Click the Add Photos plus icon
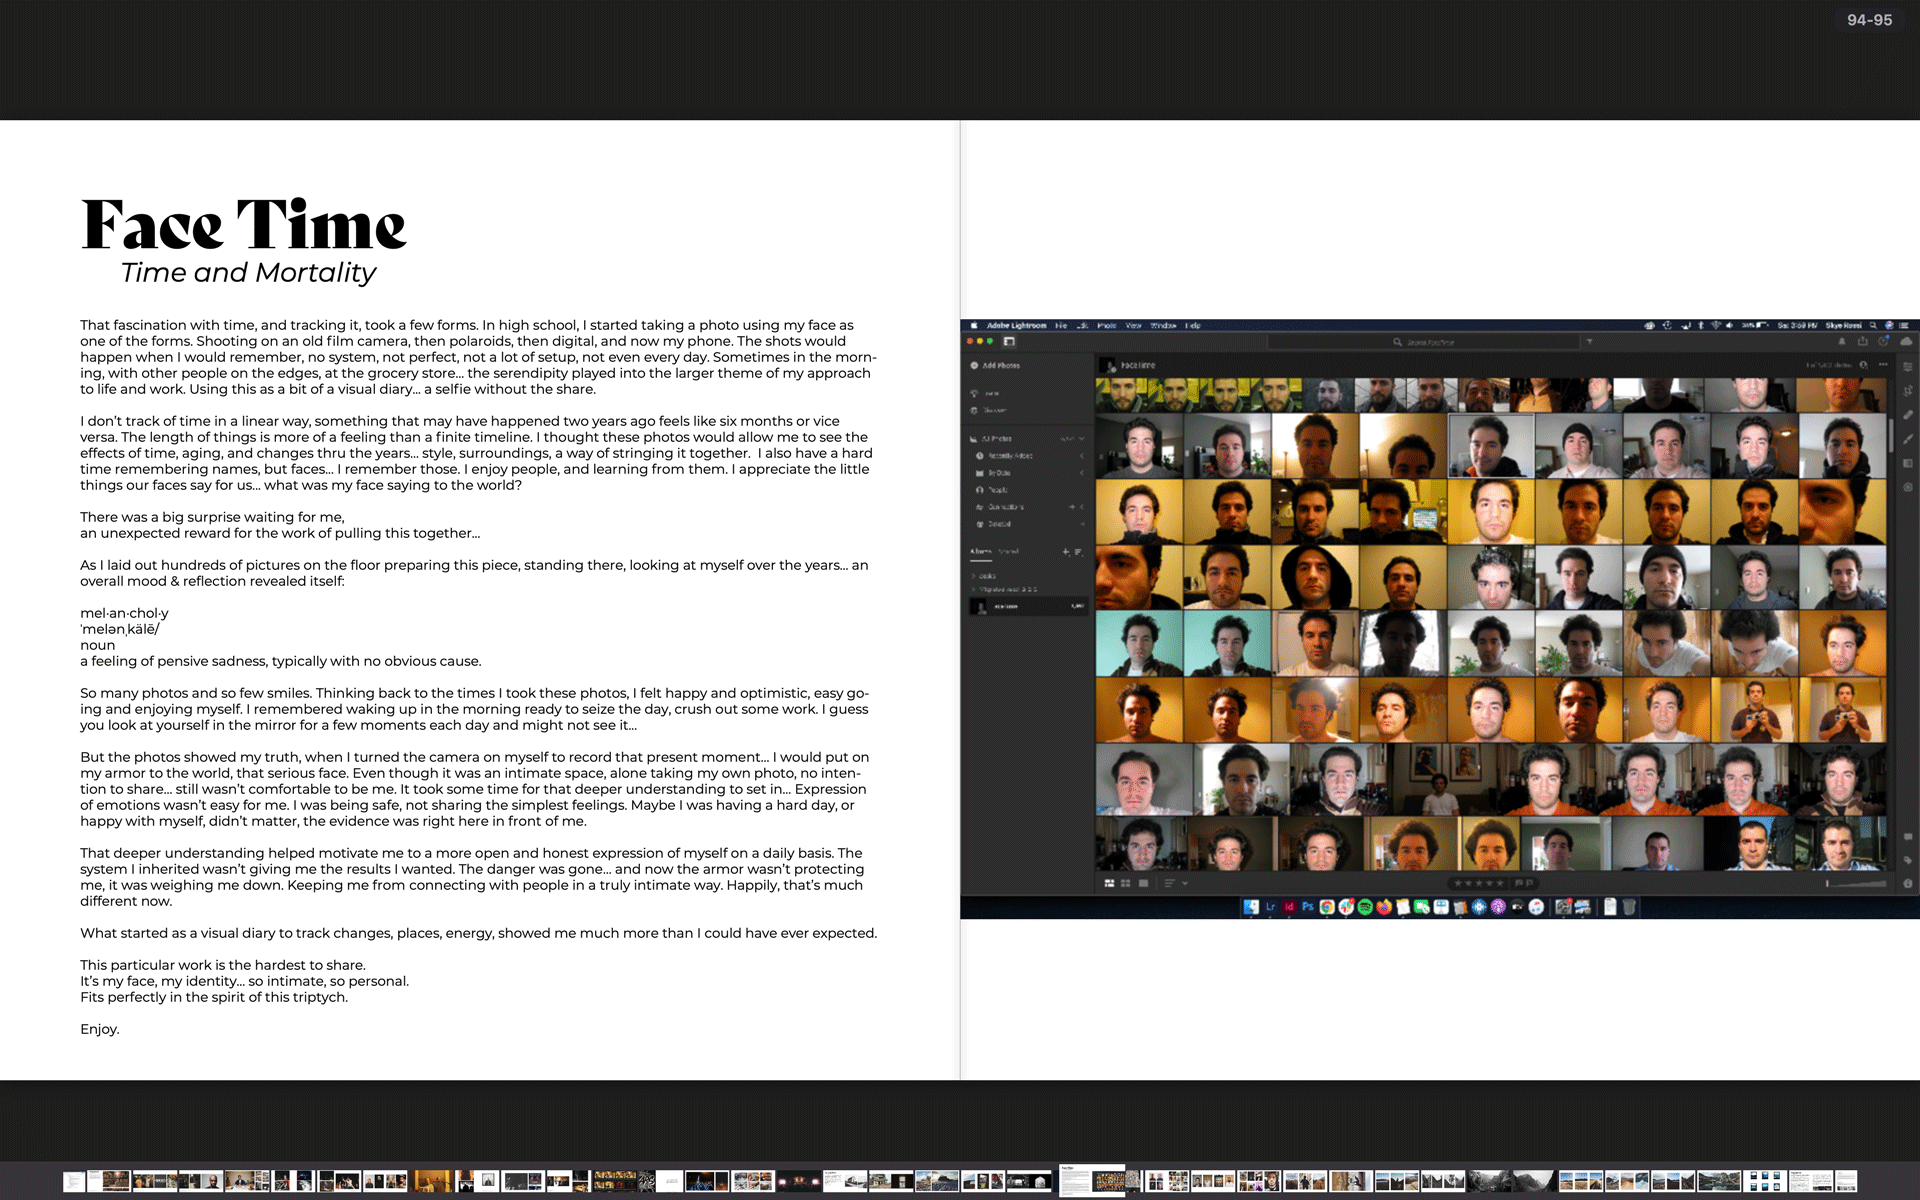The width and height of the screenshot is (1920, 1200). [x=974, y=365]
